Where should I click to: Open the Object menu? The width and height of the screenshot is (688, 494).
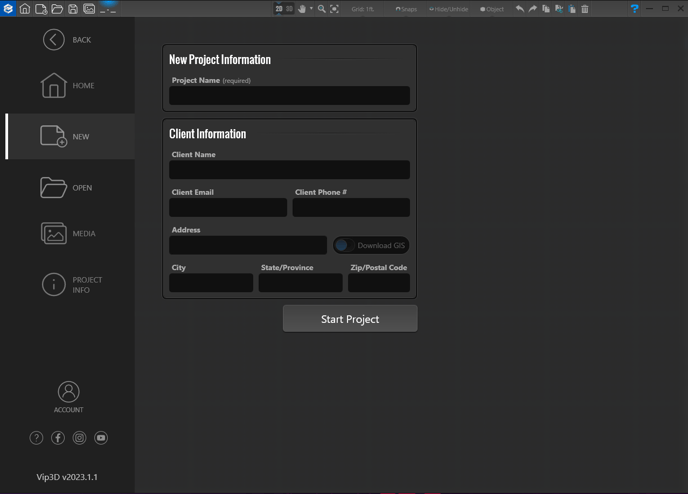point(492,9)
